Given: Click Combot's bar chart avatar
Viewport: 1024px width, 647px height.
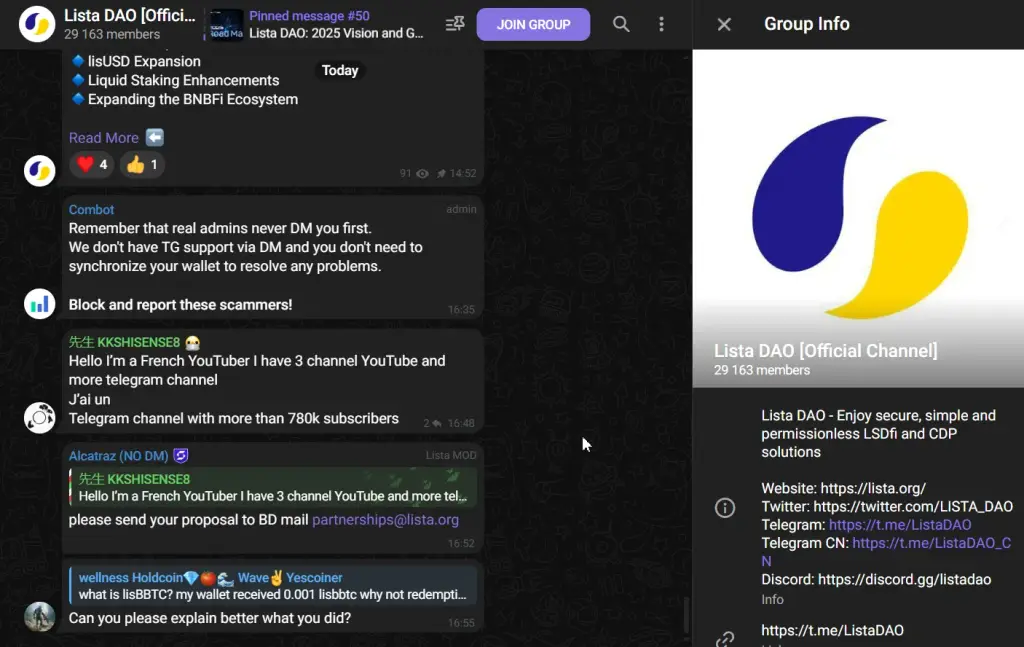Looking at the screenshot, I should pos(39,304).
